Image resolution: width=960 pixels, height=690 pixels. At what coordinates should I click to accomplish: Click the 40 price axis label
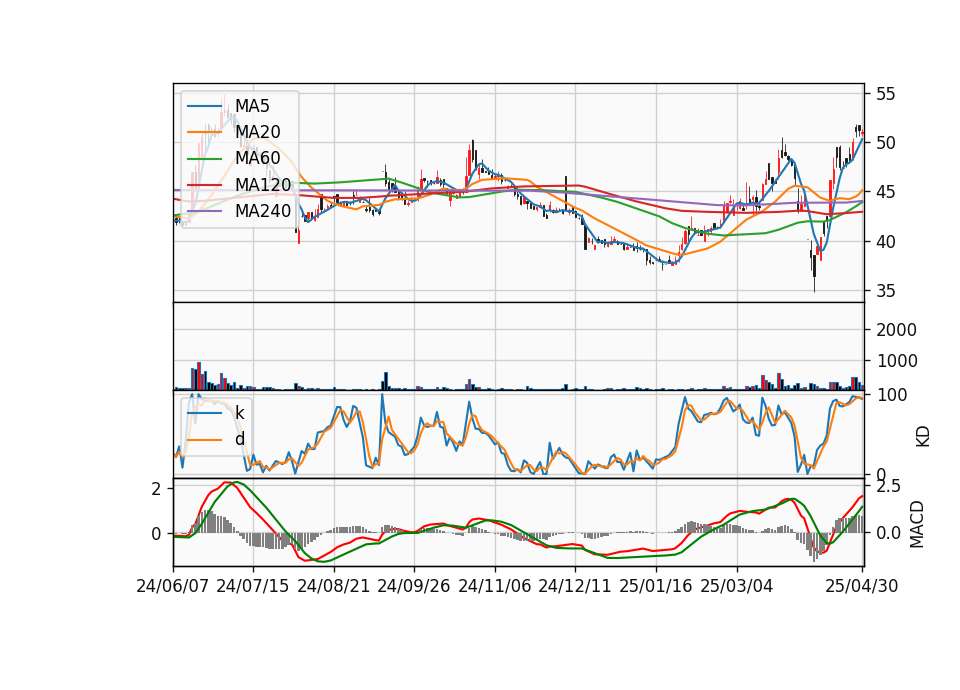886,242
